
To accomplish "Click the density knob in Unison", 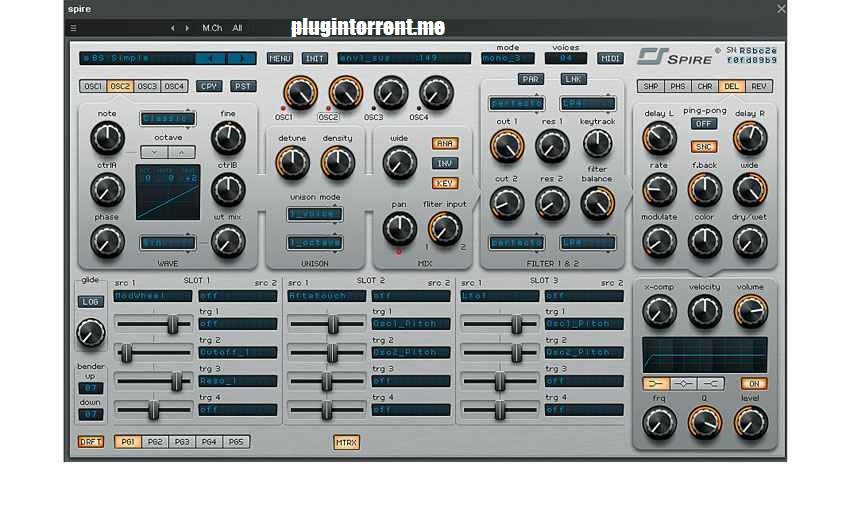I will [x=337, y=163].
